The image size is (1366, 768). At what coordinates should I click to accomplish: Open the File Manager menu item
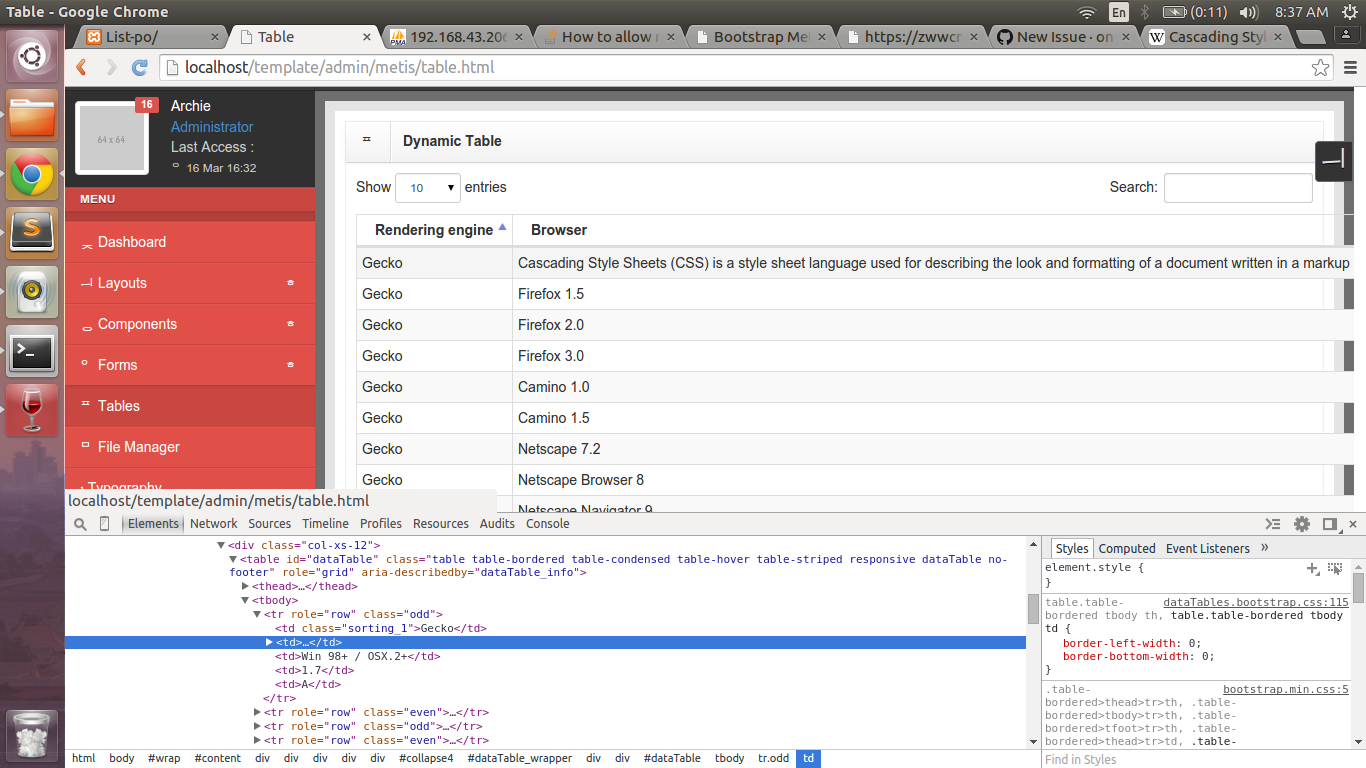click(190, 447)
